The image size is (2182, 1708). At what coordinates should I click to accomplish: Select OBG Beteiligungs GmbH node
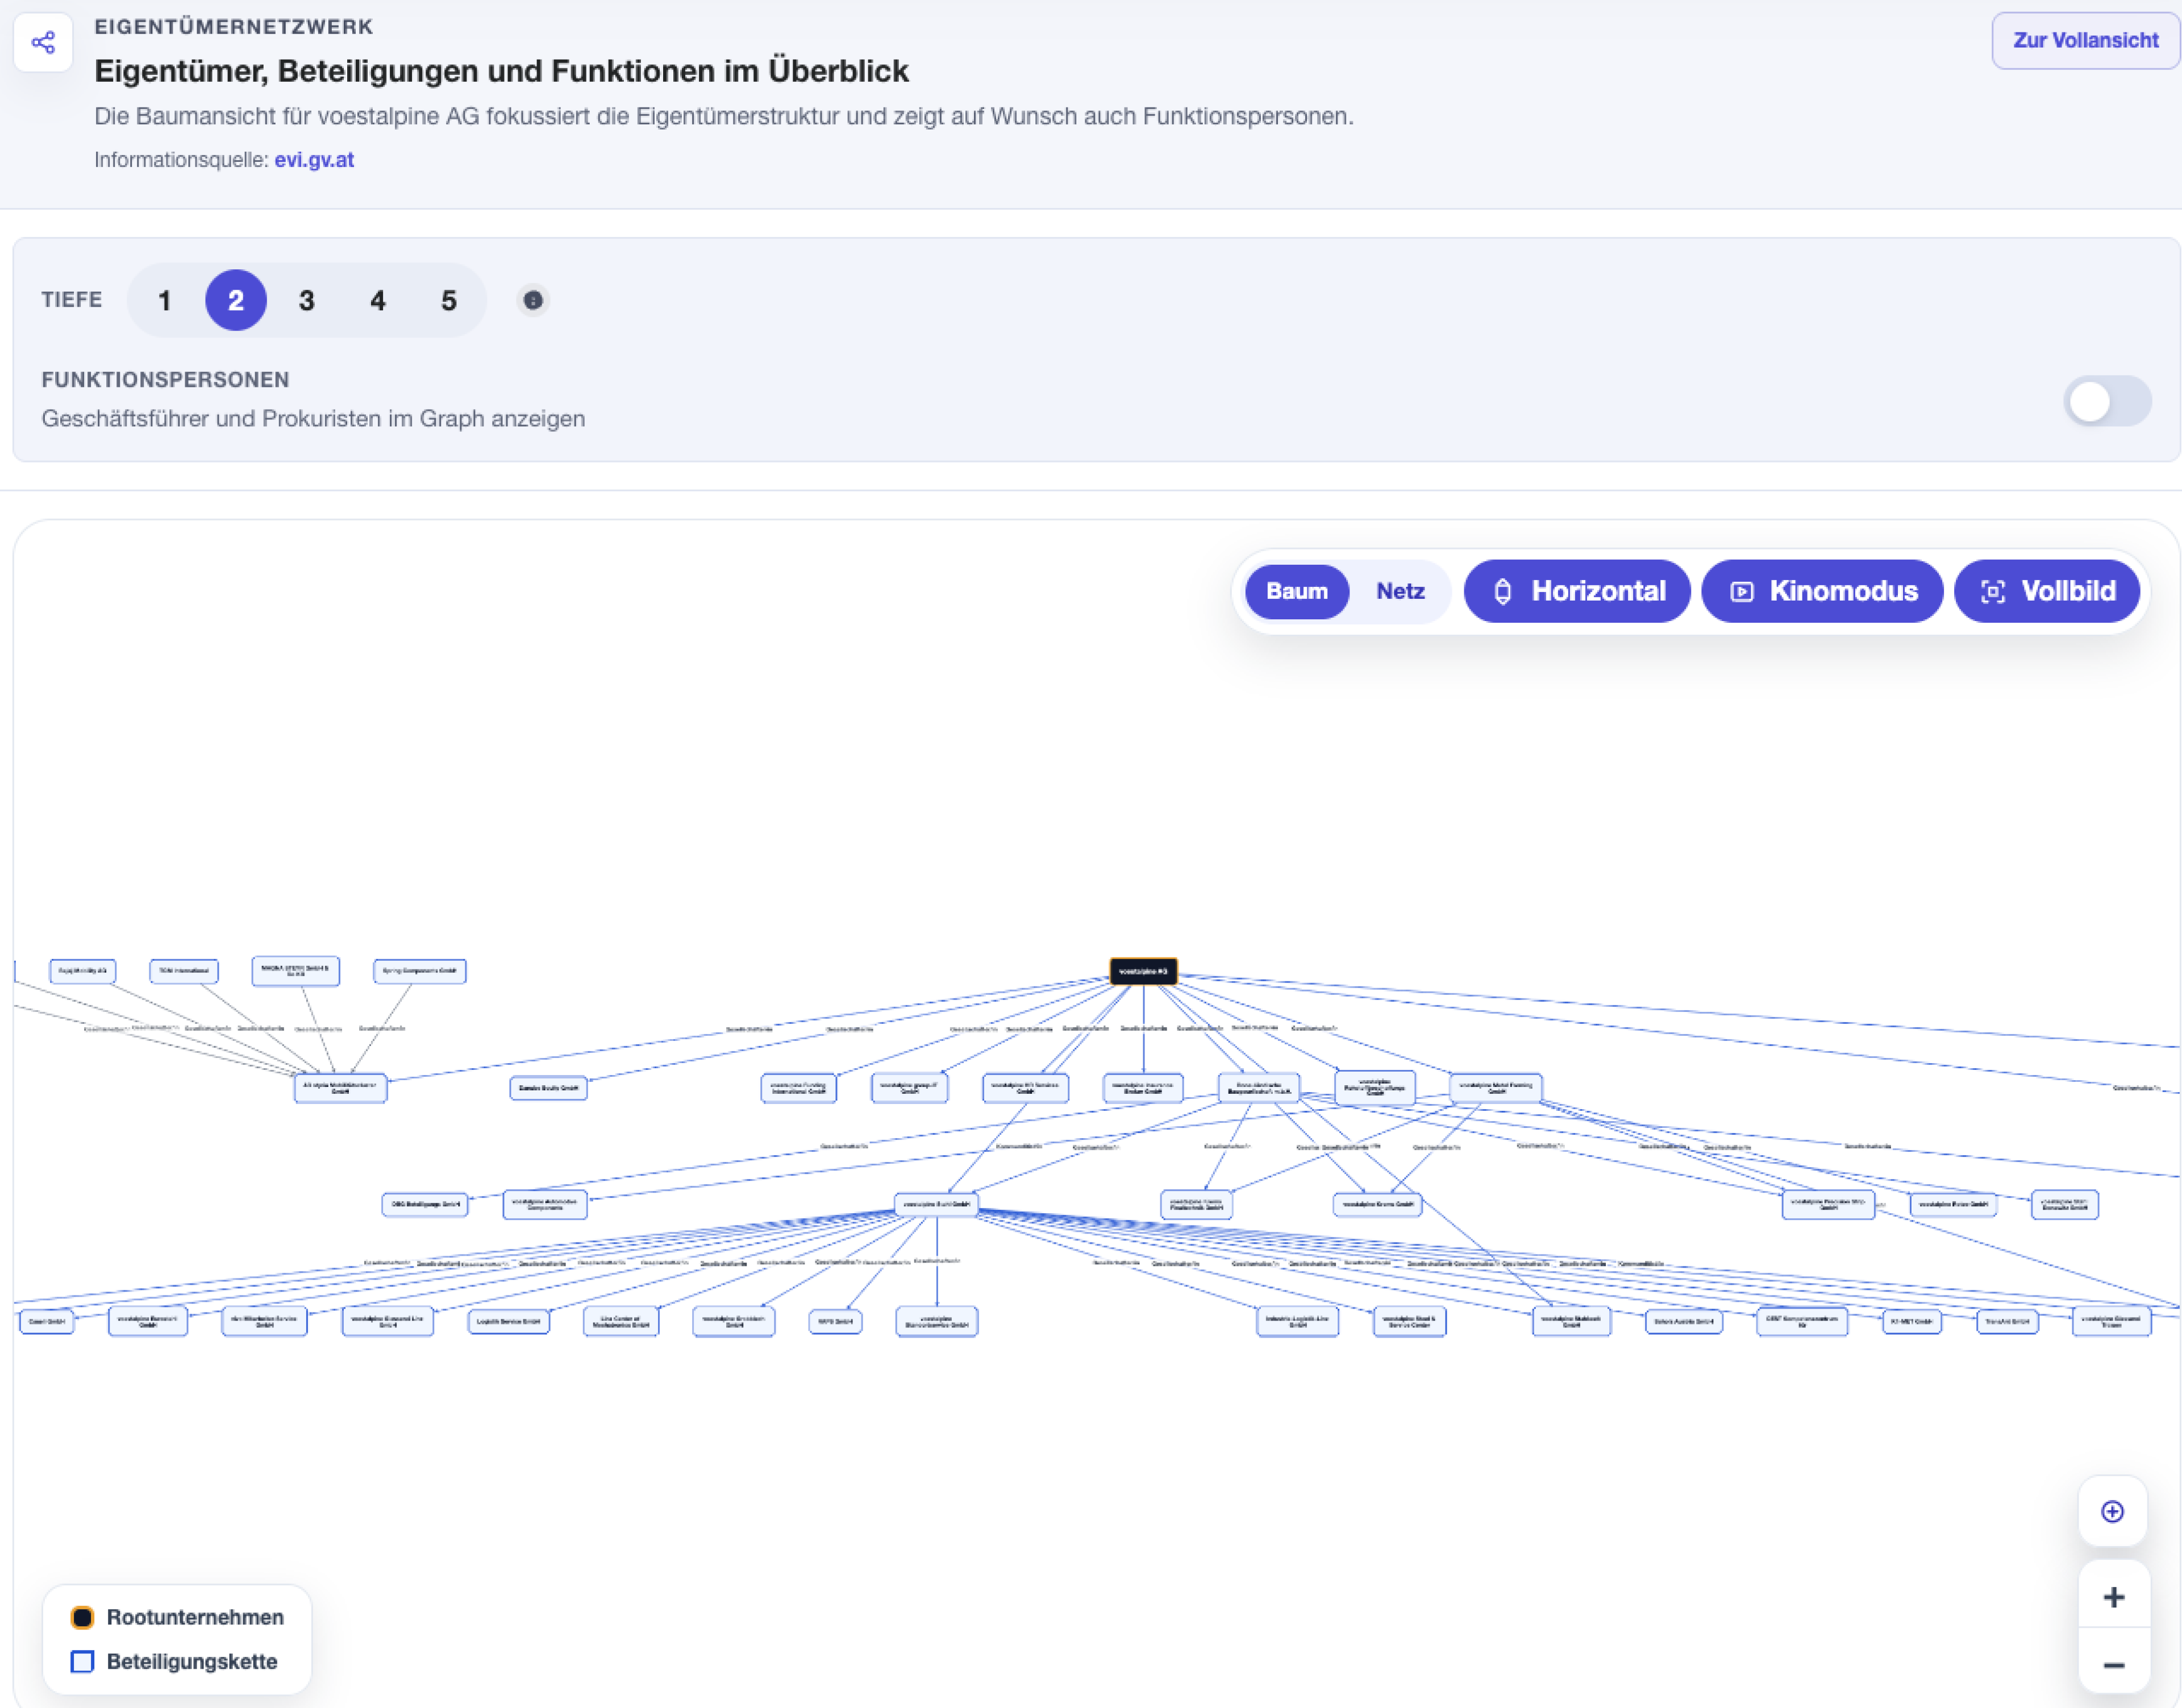[425, 1204]
